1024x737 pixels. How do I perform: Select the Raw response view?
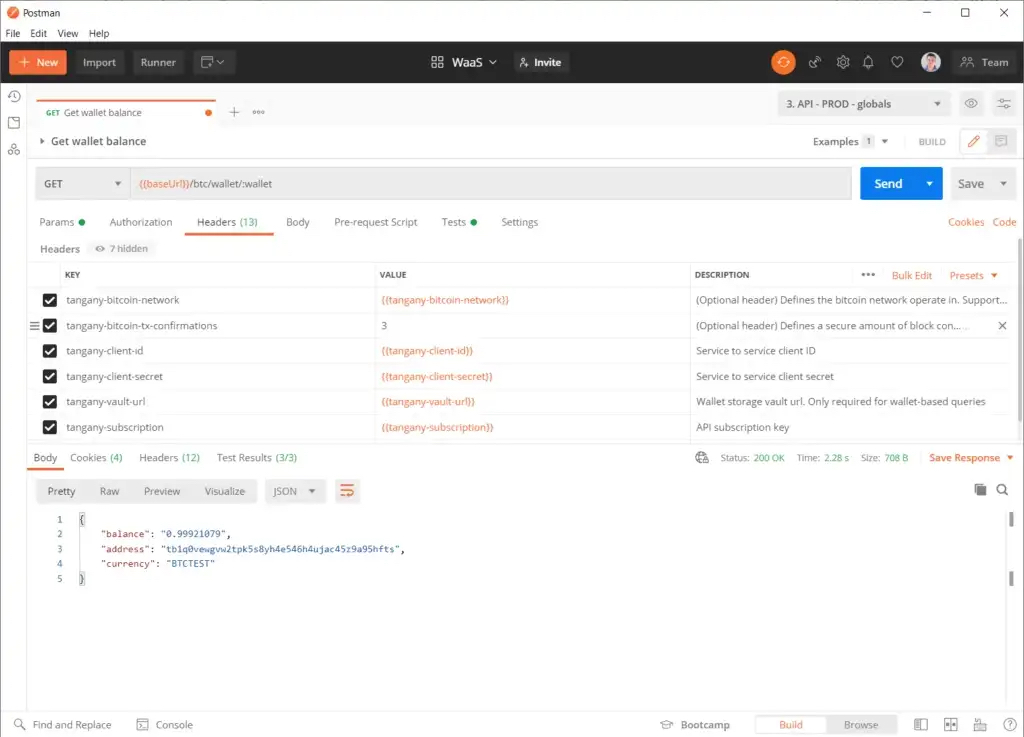pyautogui.click(x=109, y=491)
